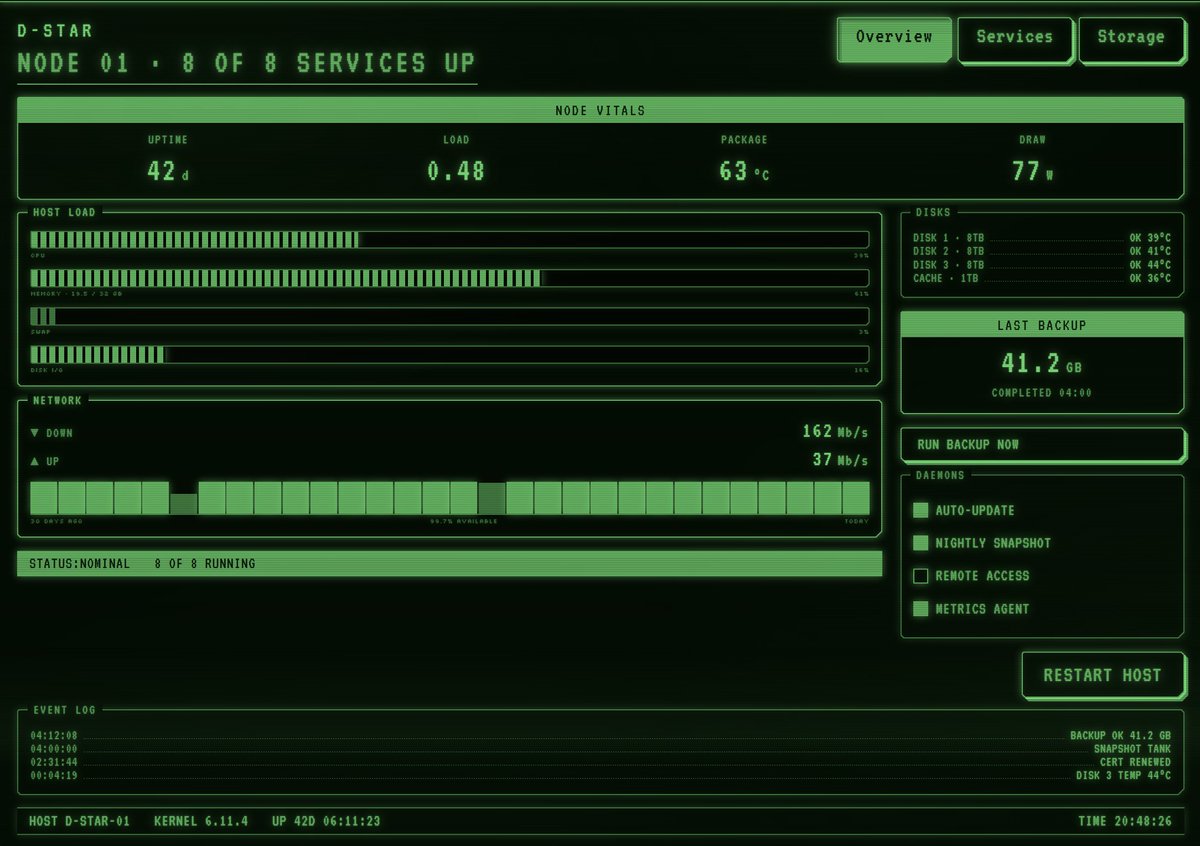Click the 'D-STAR' title text
1200x846 pixels.
click(x=55, y=31)
